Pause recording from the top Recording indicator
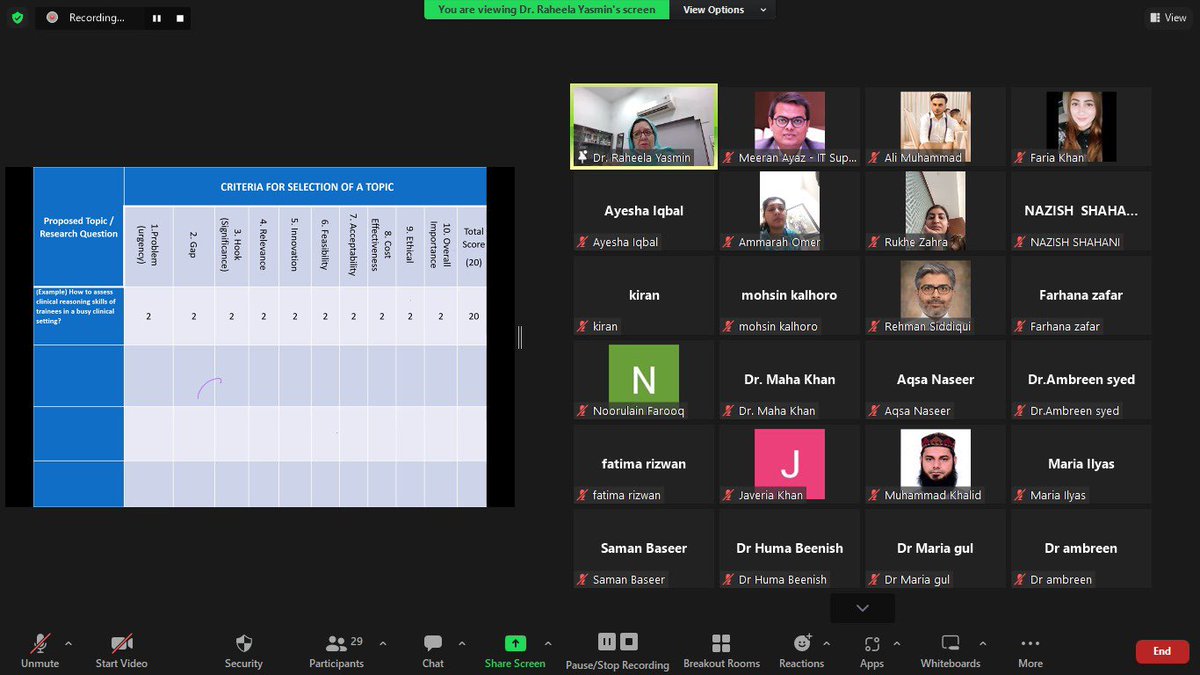Viewport: 1200px width, 675px height. pos(156,18)
